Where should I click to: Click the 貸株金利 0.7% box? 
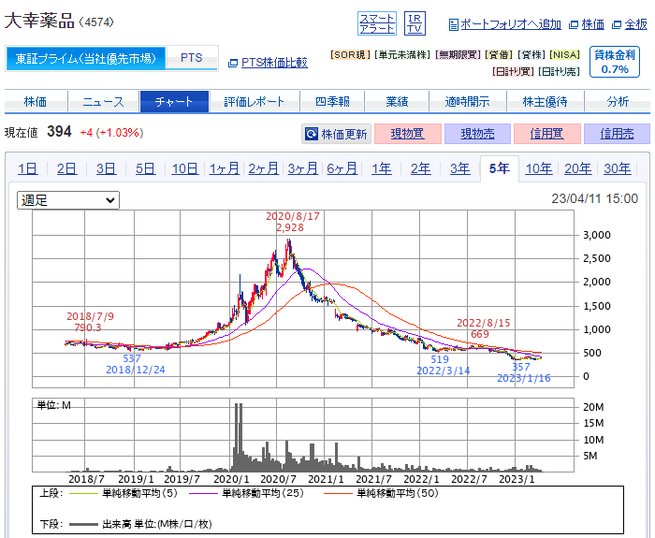point(614,62)
